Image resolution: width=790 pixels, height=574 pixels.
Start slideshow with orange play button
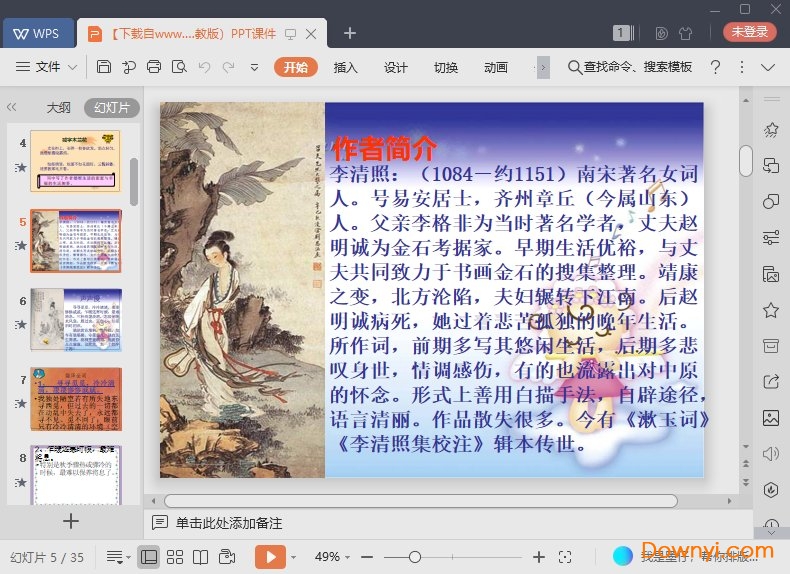coord(270,557)
